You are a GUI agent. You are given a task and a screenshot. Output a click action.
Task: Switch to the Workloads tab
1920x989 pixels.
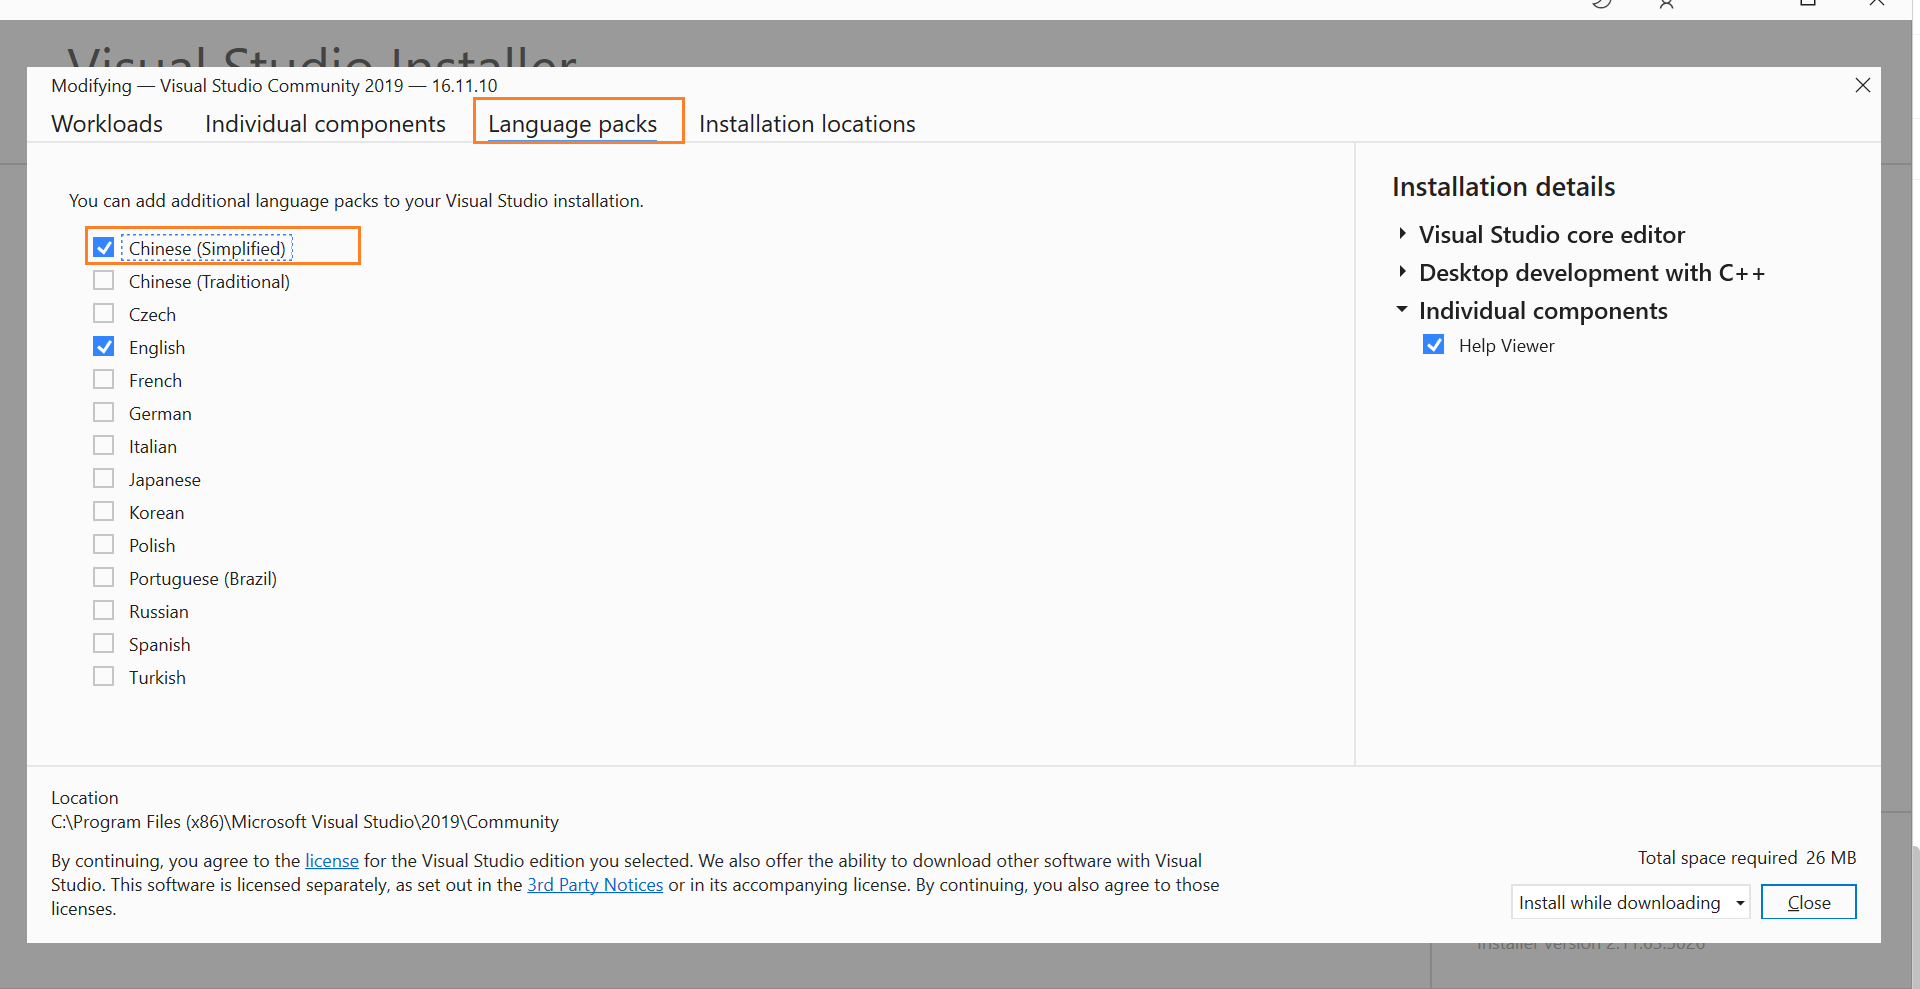(x=107, y=124)
